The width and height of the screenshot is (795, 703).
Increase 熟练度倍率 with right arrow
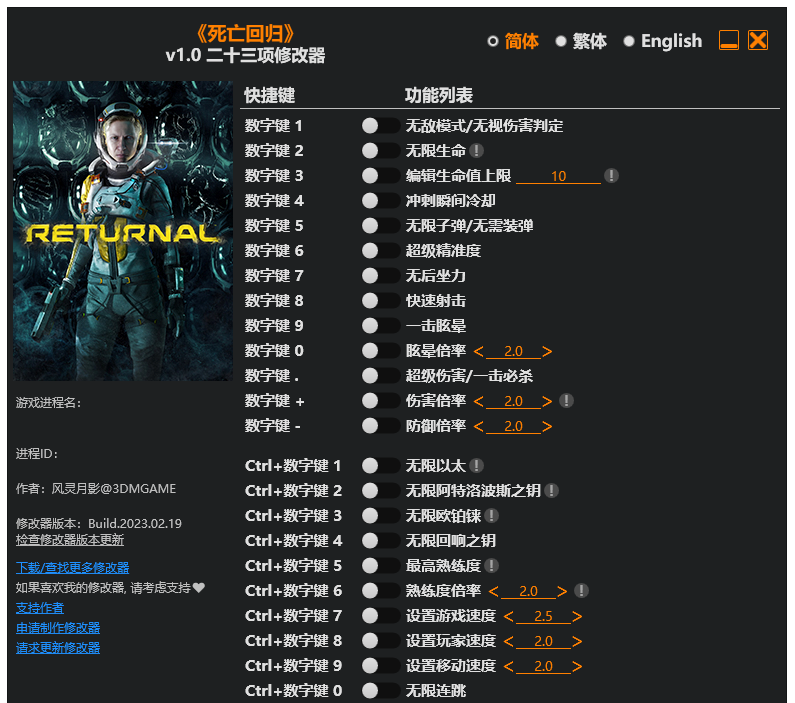click(562, 591)
